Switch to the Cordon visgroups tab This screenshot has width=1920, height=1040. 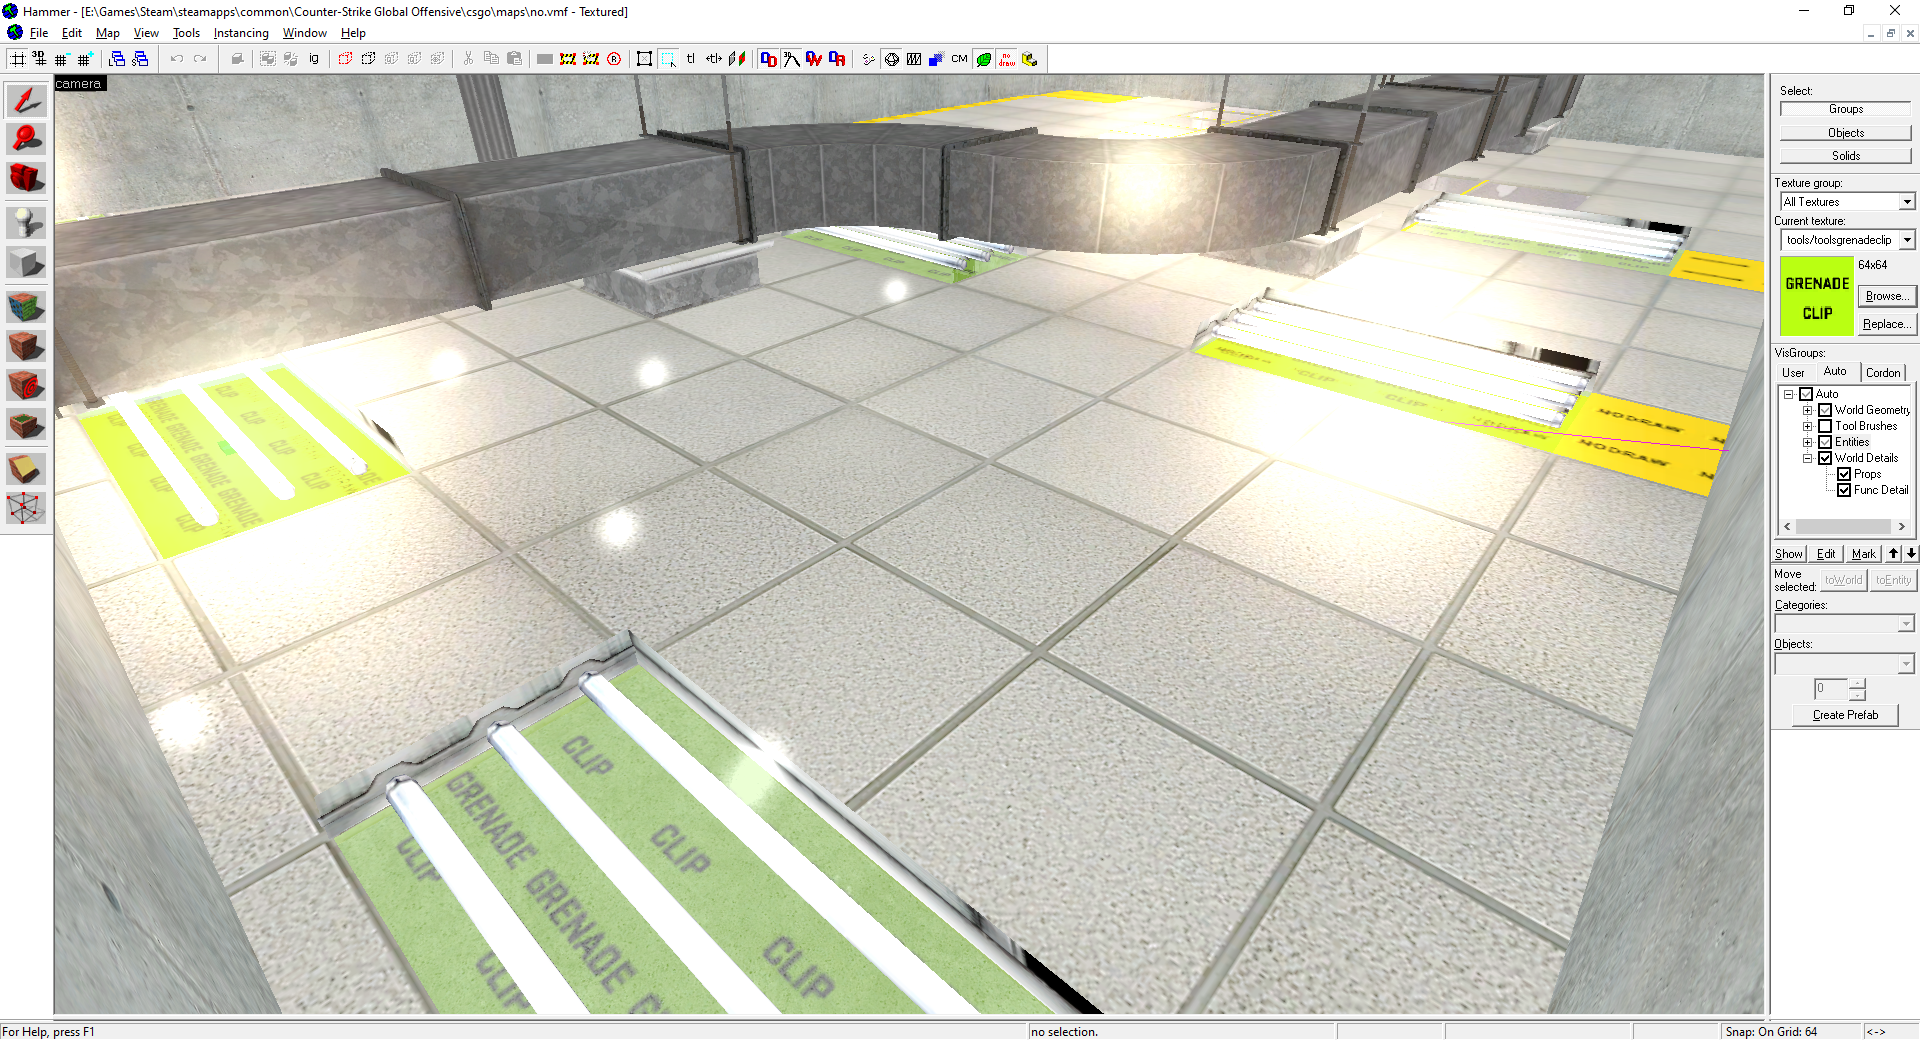coord(1883,373)
